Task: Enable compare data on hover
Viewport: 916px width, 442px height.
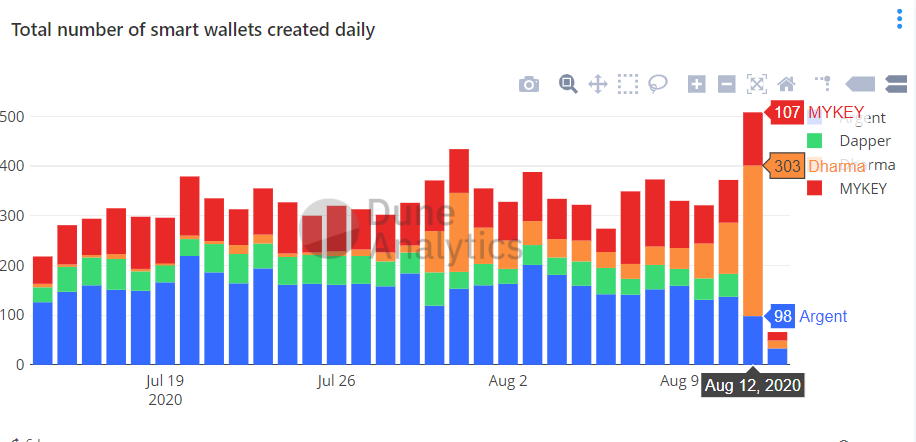Action: click(895, 84)
